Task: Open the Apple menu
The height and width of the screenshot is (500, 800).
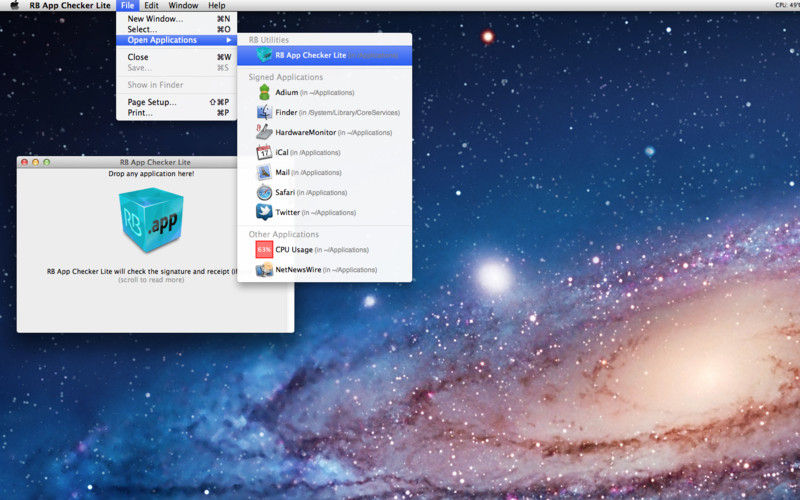Action: pyautogui.click(x=14, y=5)
